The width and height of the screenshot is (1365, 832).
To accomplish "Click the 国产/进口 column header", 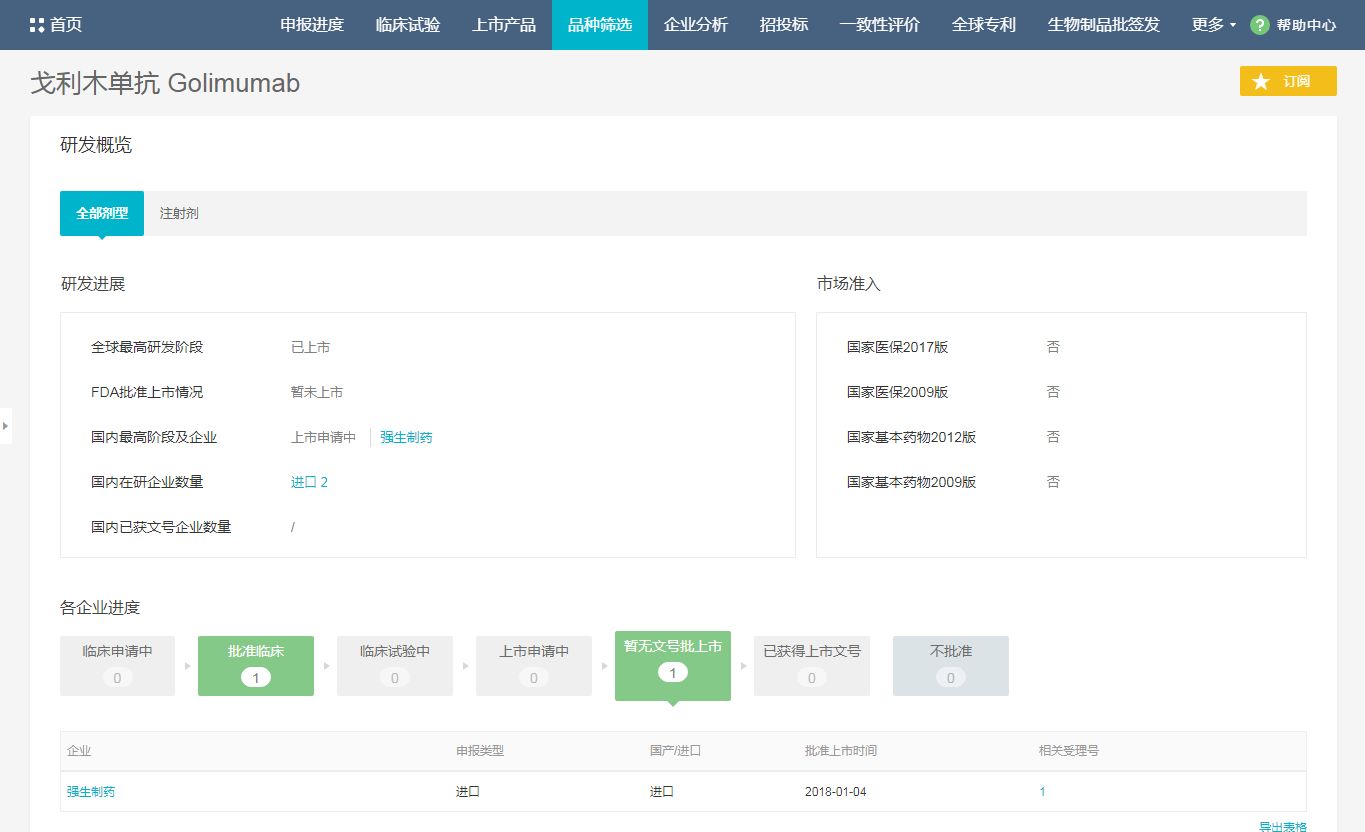I will (x=677, y=750).
